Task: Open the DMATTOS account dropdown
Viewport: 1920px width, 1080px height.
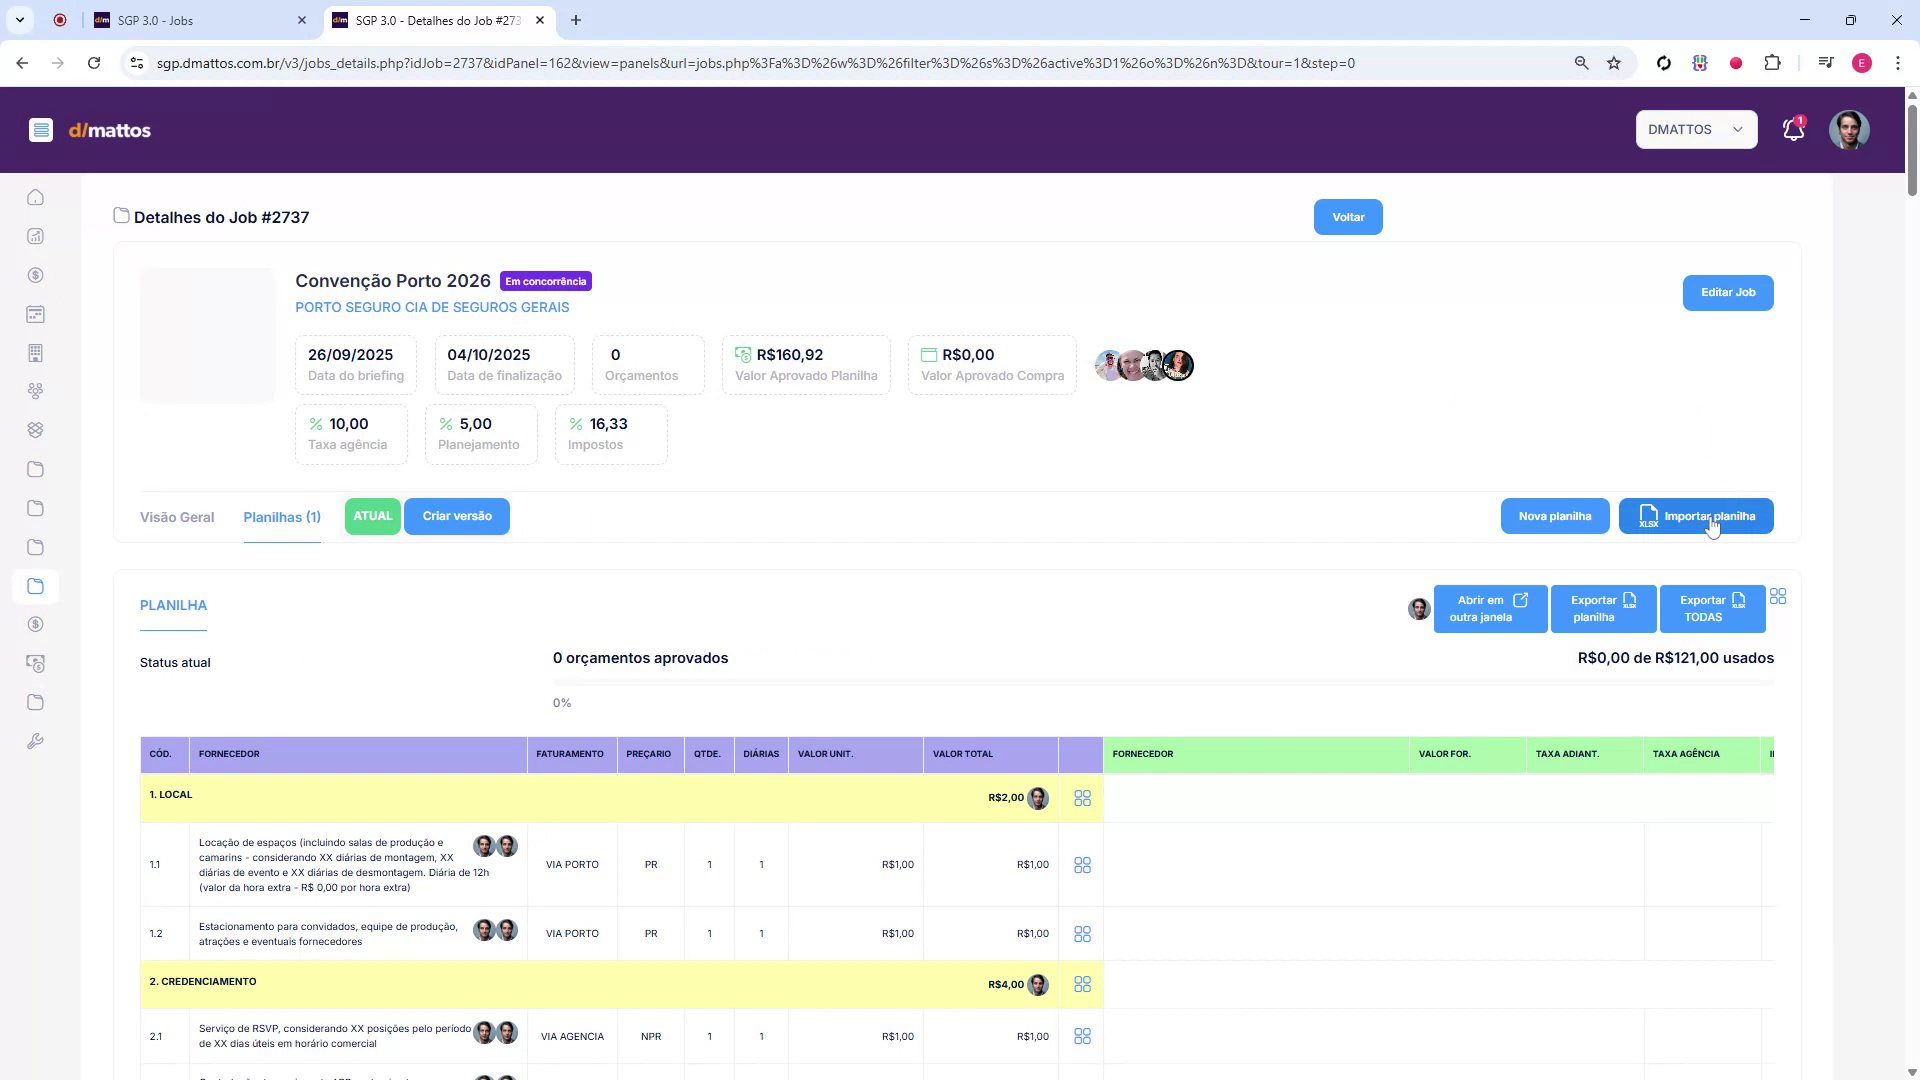Action: (x=1695, y=129)
